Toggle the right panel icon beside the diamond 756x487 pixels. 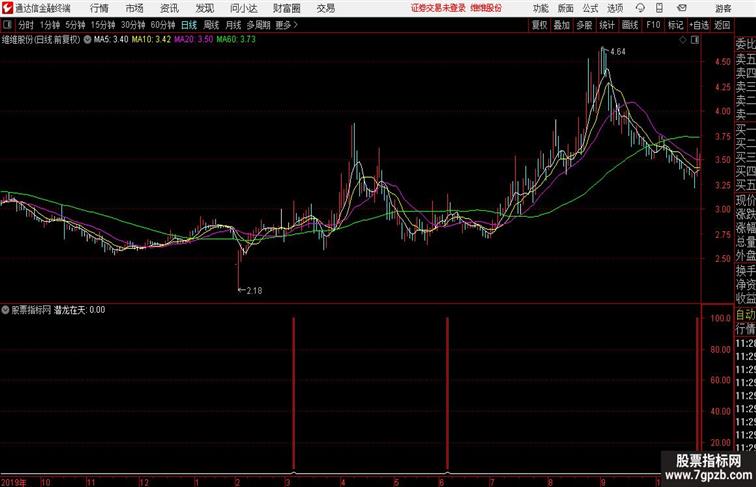[x=695, y=40]
